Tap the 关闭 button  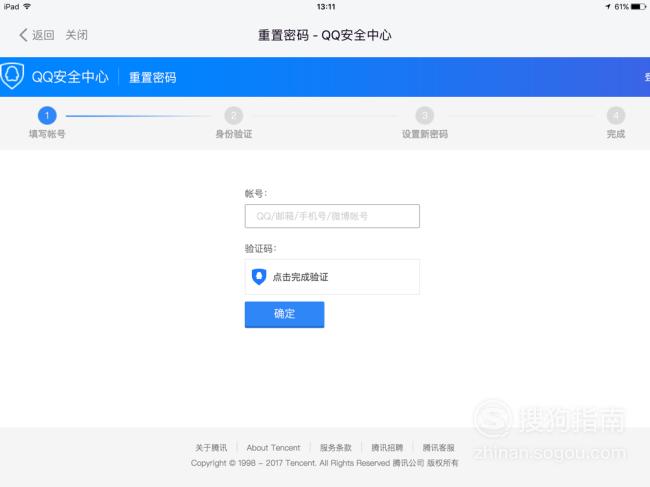(x=77, y=35)
